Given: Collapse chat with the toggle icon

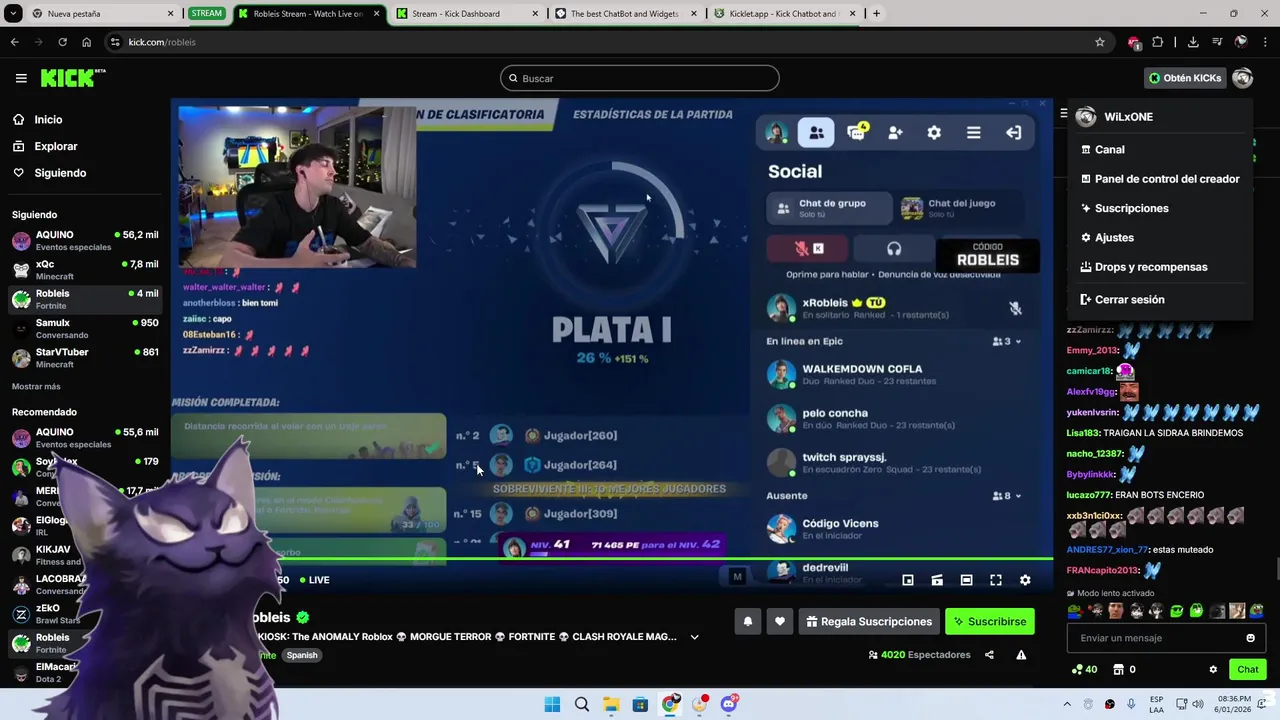Looking at the screenshot, I should (x=1064, y=113).
